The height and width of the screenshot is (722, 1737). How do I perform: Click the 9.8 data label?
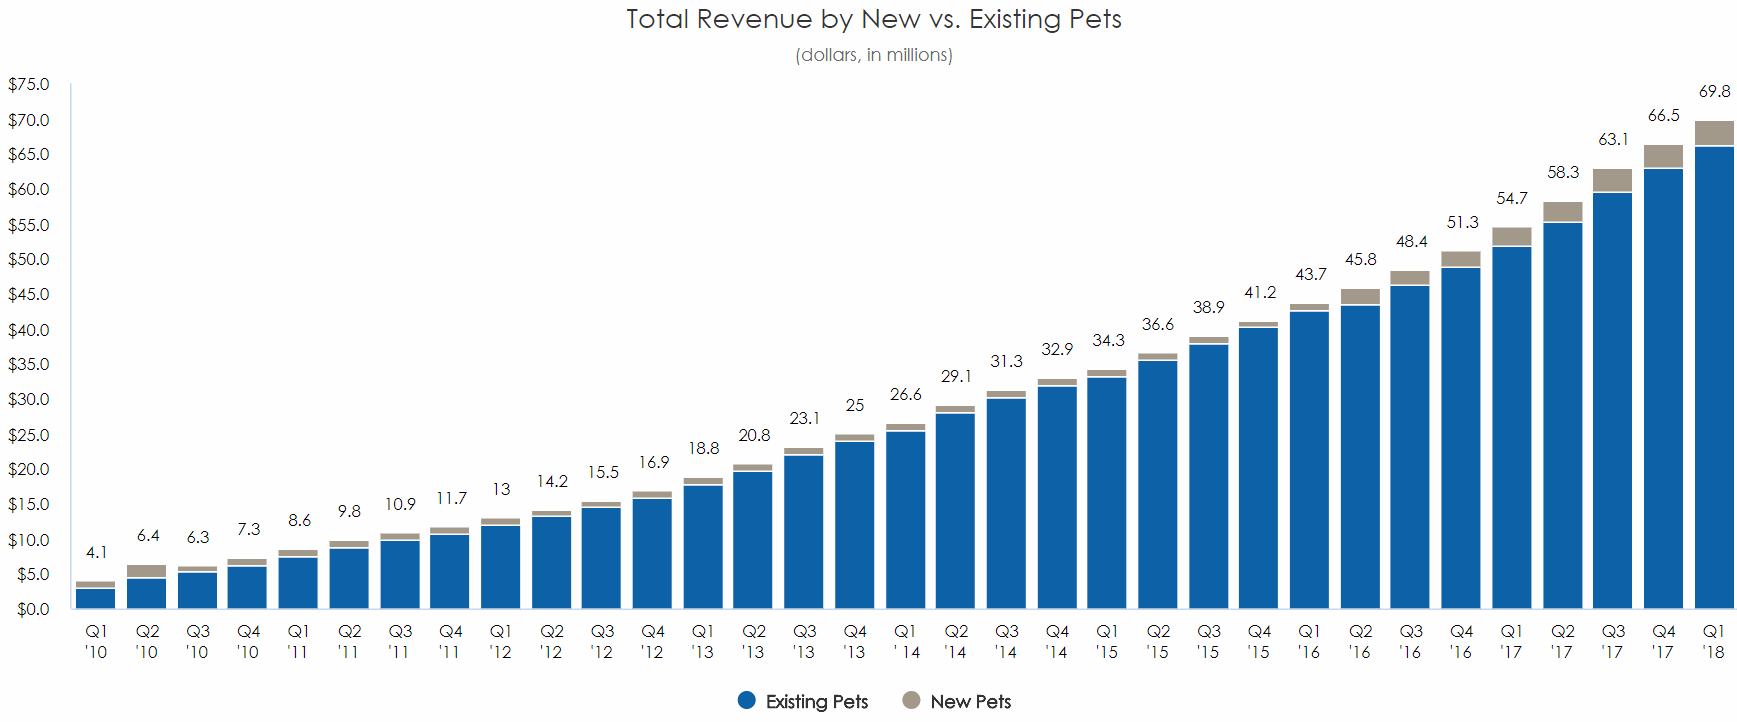pos(349,511)
